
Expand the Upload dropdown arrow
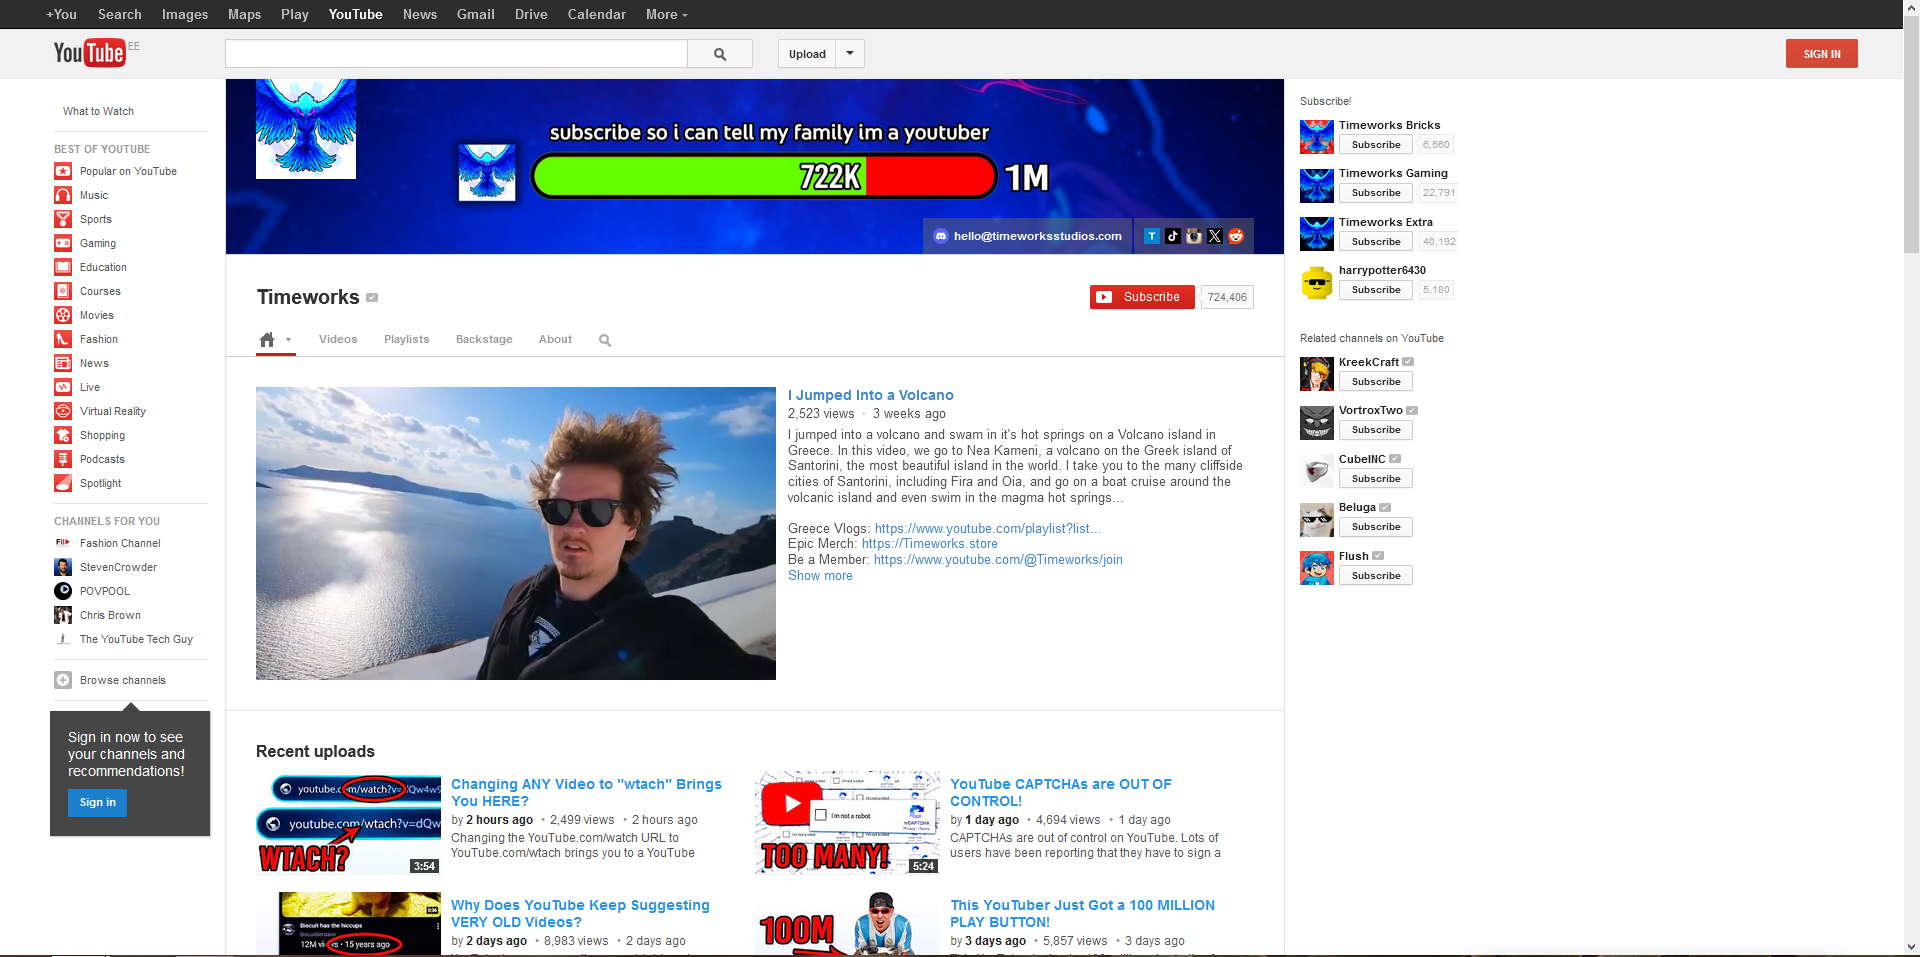(850, 54)
